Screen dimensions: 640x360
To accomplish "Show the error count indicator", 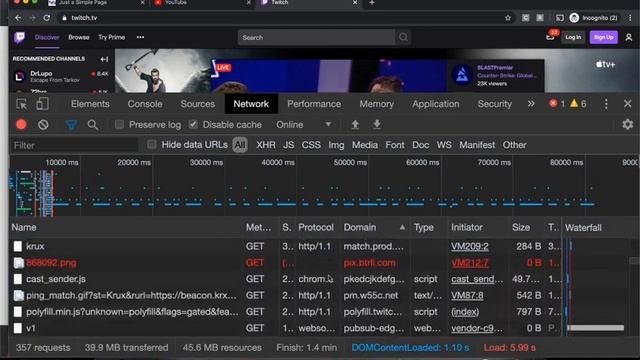I will pyautogui.click(x=557, y=104).
